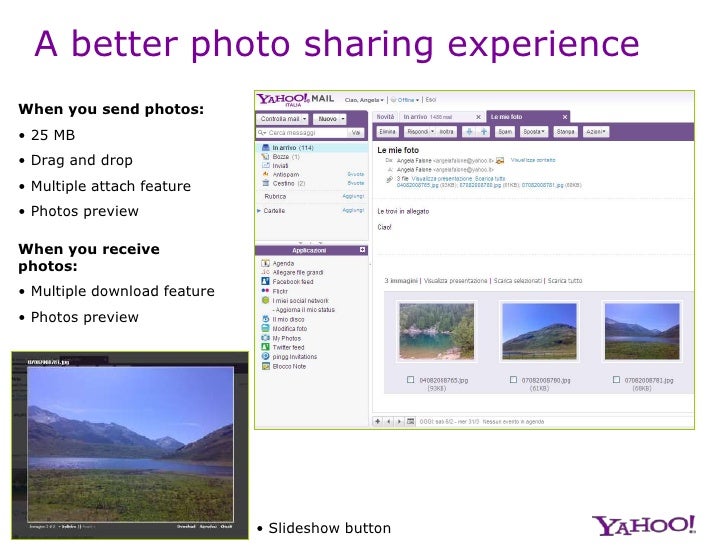Click the Allegare file grandi icon

[266, 273]
